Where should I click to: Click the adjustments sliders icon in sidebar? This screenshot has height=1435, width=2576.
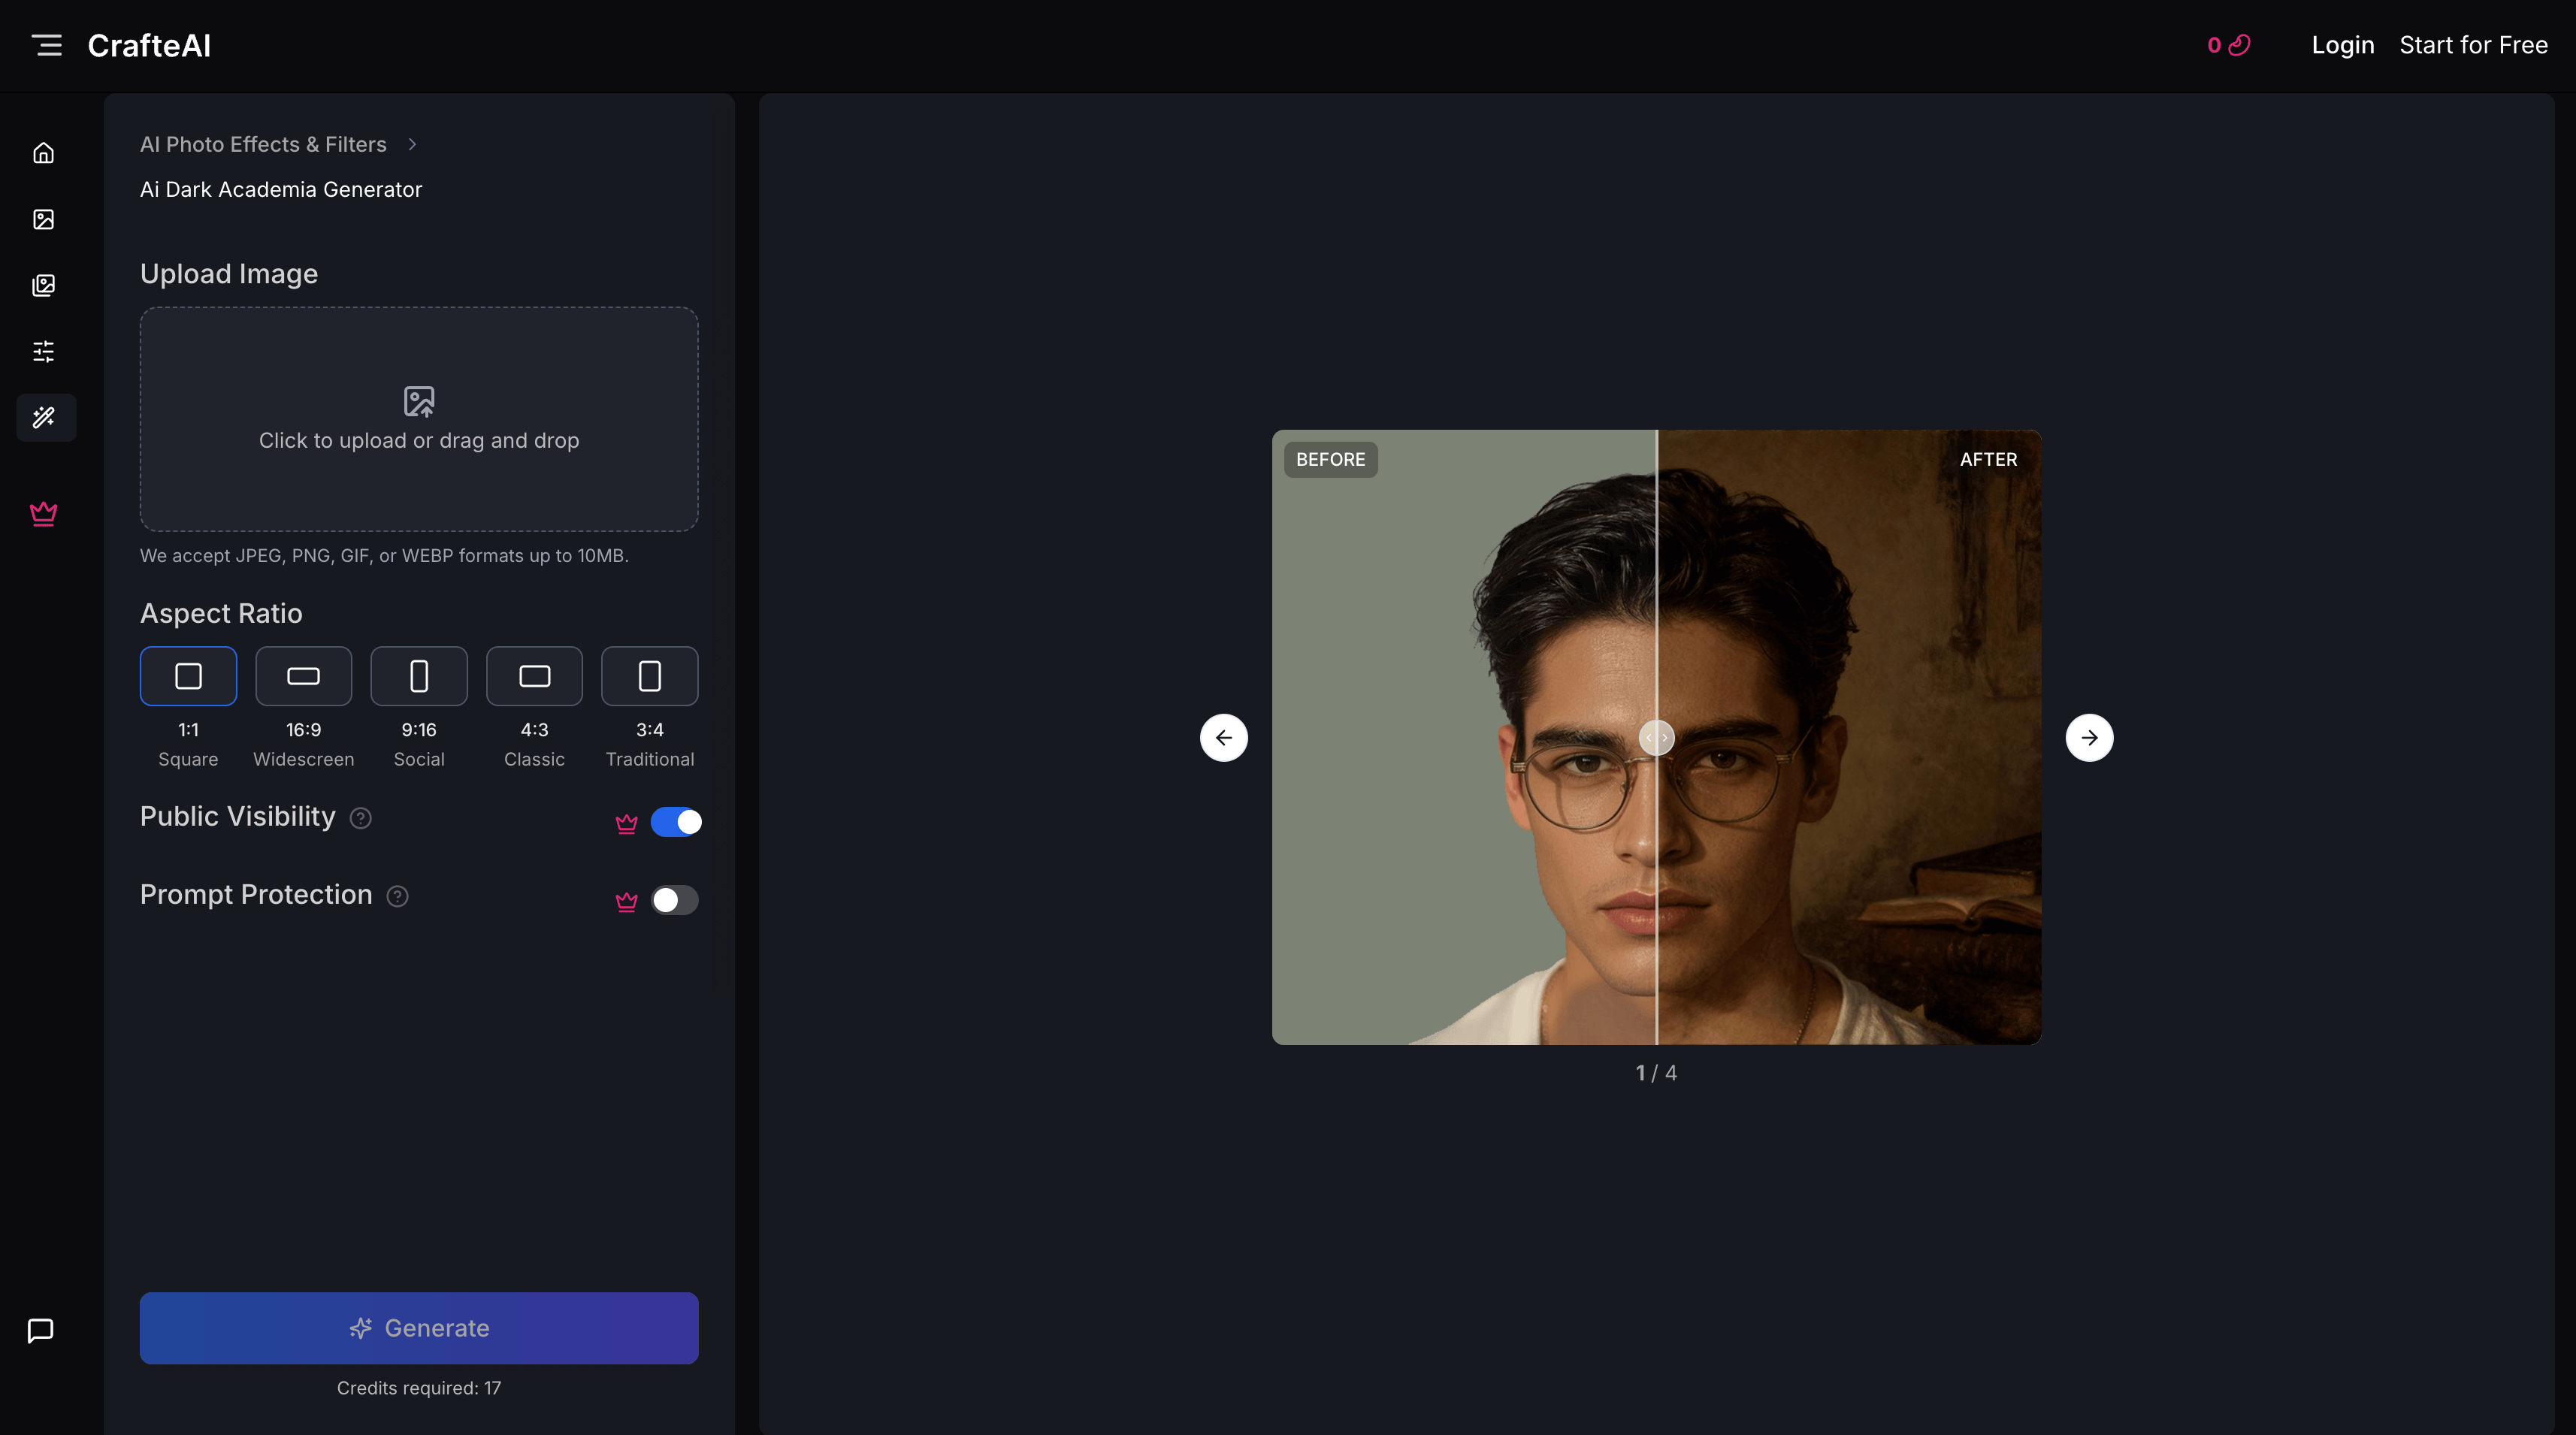click(x=45, y=351)
